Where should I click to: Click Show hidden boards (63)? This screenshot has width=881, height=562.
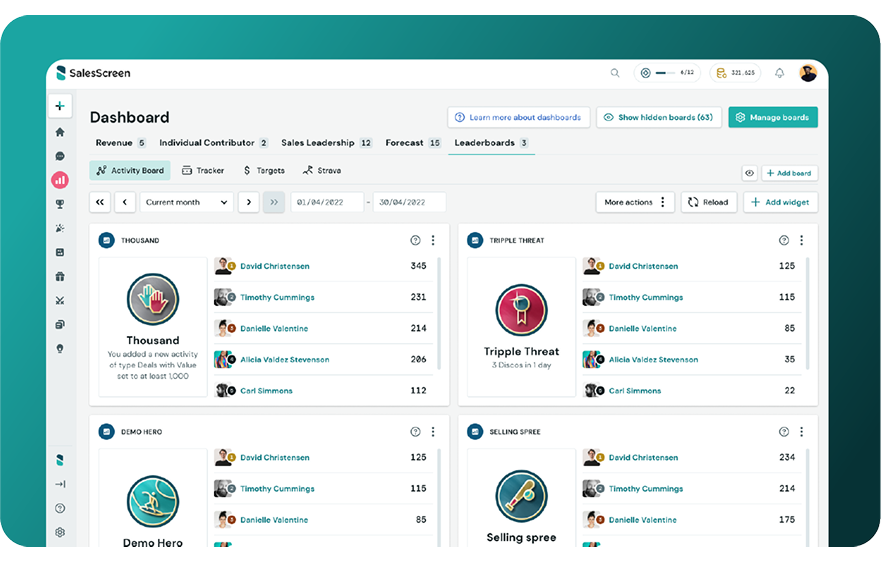[x=659, y=117]
